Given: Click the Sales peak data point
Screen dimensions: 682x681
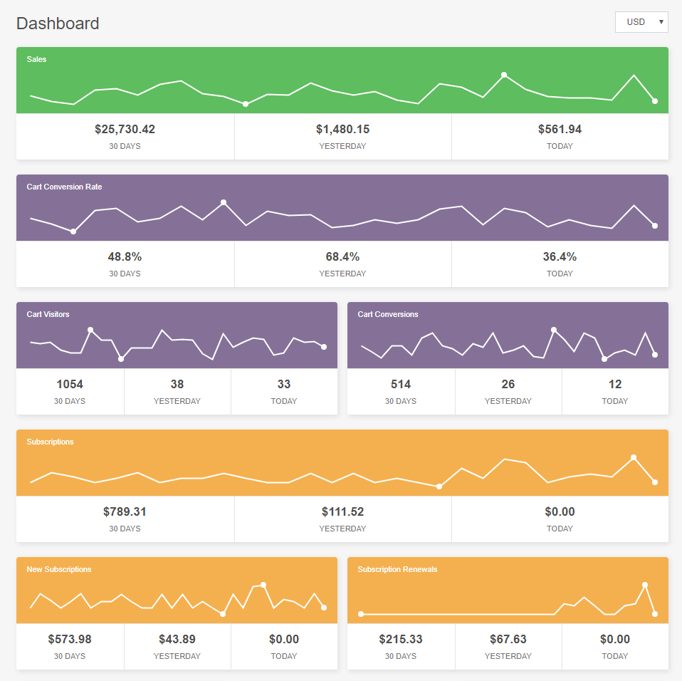Looking at the screenshot, I should coord(504,75).
